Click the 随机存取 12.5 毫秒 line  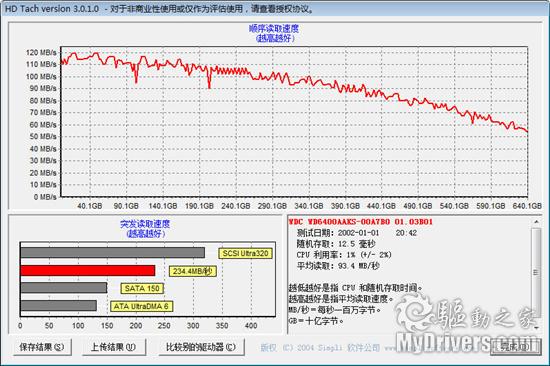coord(336,244)
